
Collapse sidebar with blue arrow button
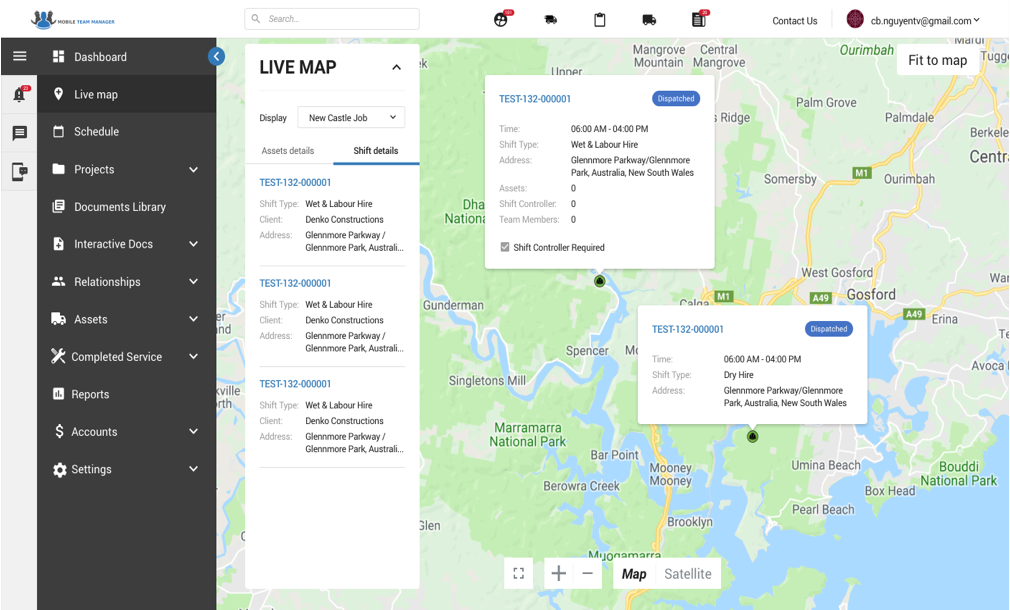tap(216, 57)
